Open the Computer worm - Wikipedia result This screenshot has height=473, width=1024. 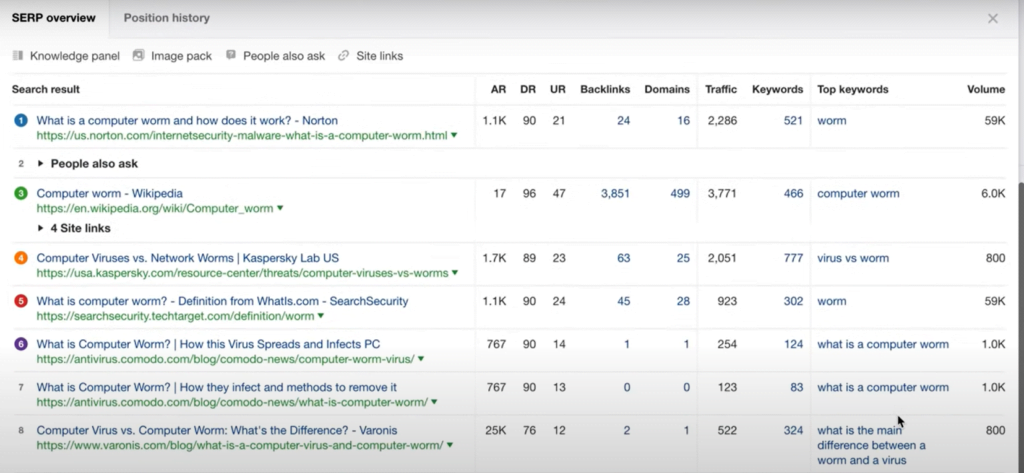pos(109,193)
